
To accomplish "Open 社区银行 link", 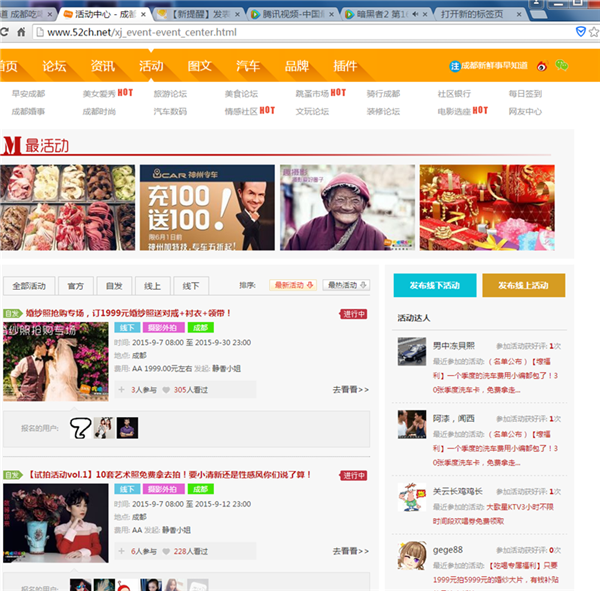I will coord(454,94).
